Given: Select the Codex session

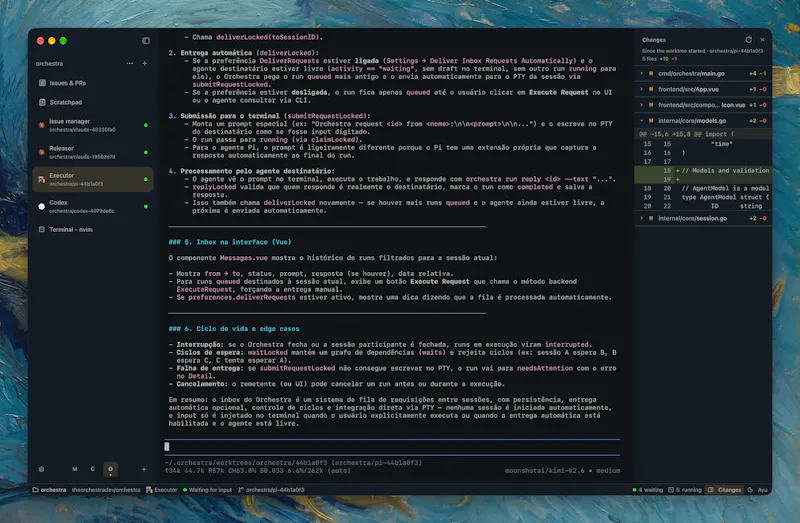Looking at the screenshot, I should (x=93, y=207).
